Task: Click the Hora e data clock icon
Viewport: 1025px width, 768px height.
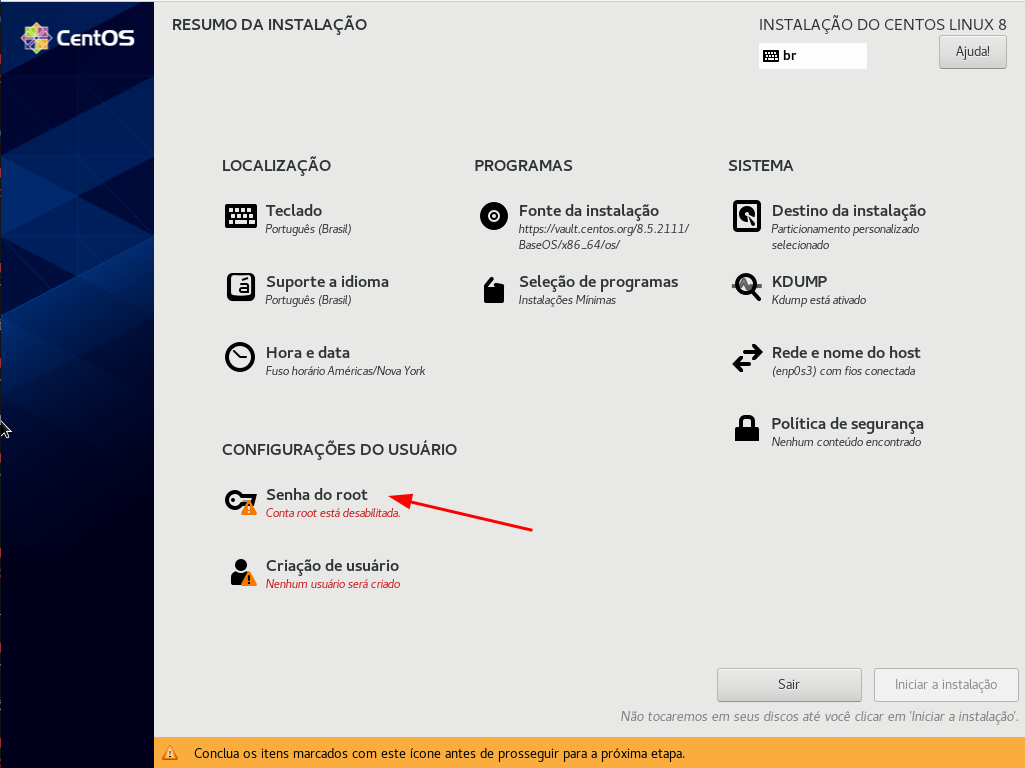Action: click(240, 358)
